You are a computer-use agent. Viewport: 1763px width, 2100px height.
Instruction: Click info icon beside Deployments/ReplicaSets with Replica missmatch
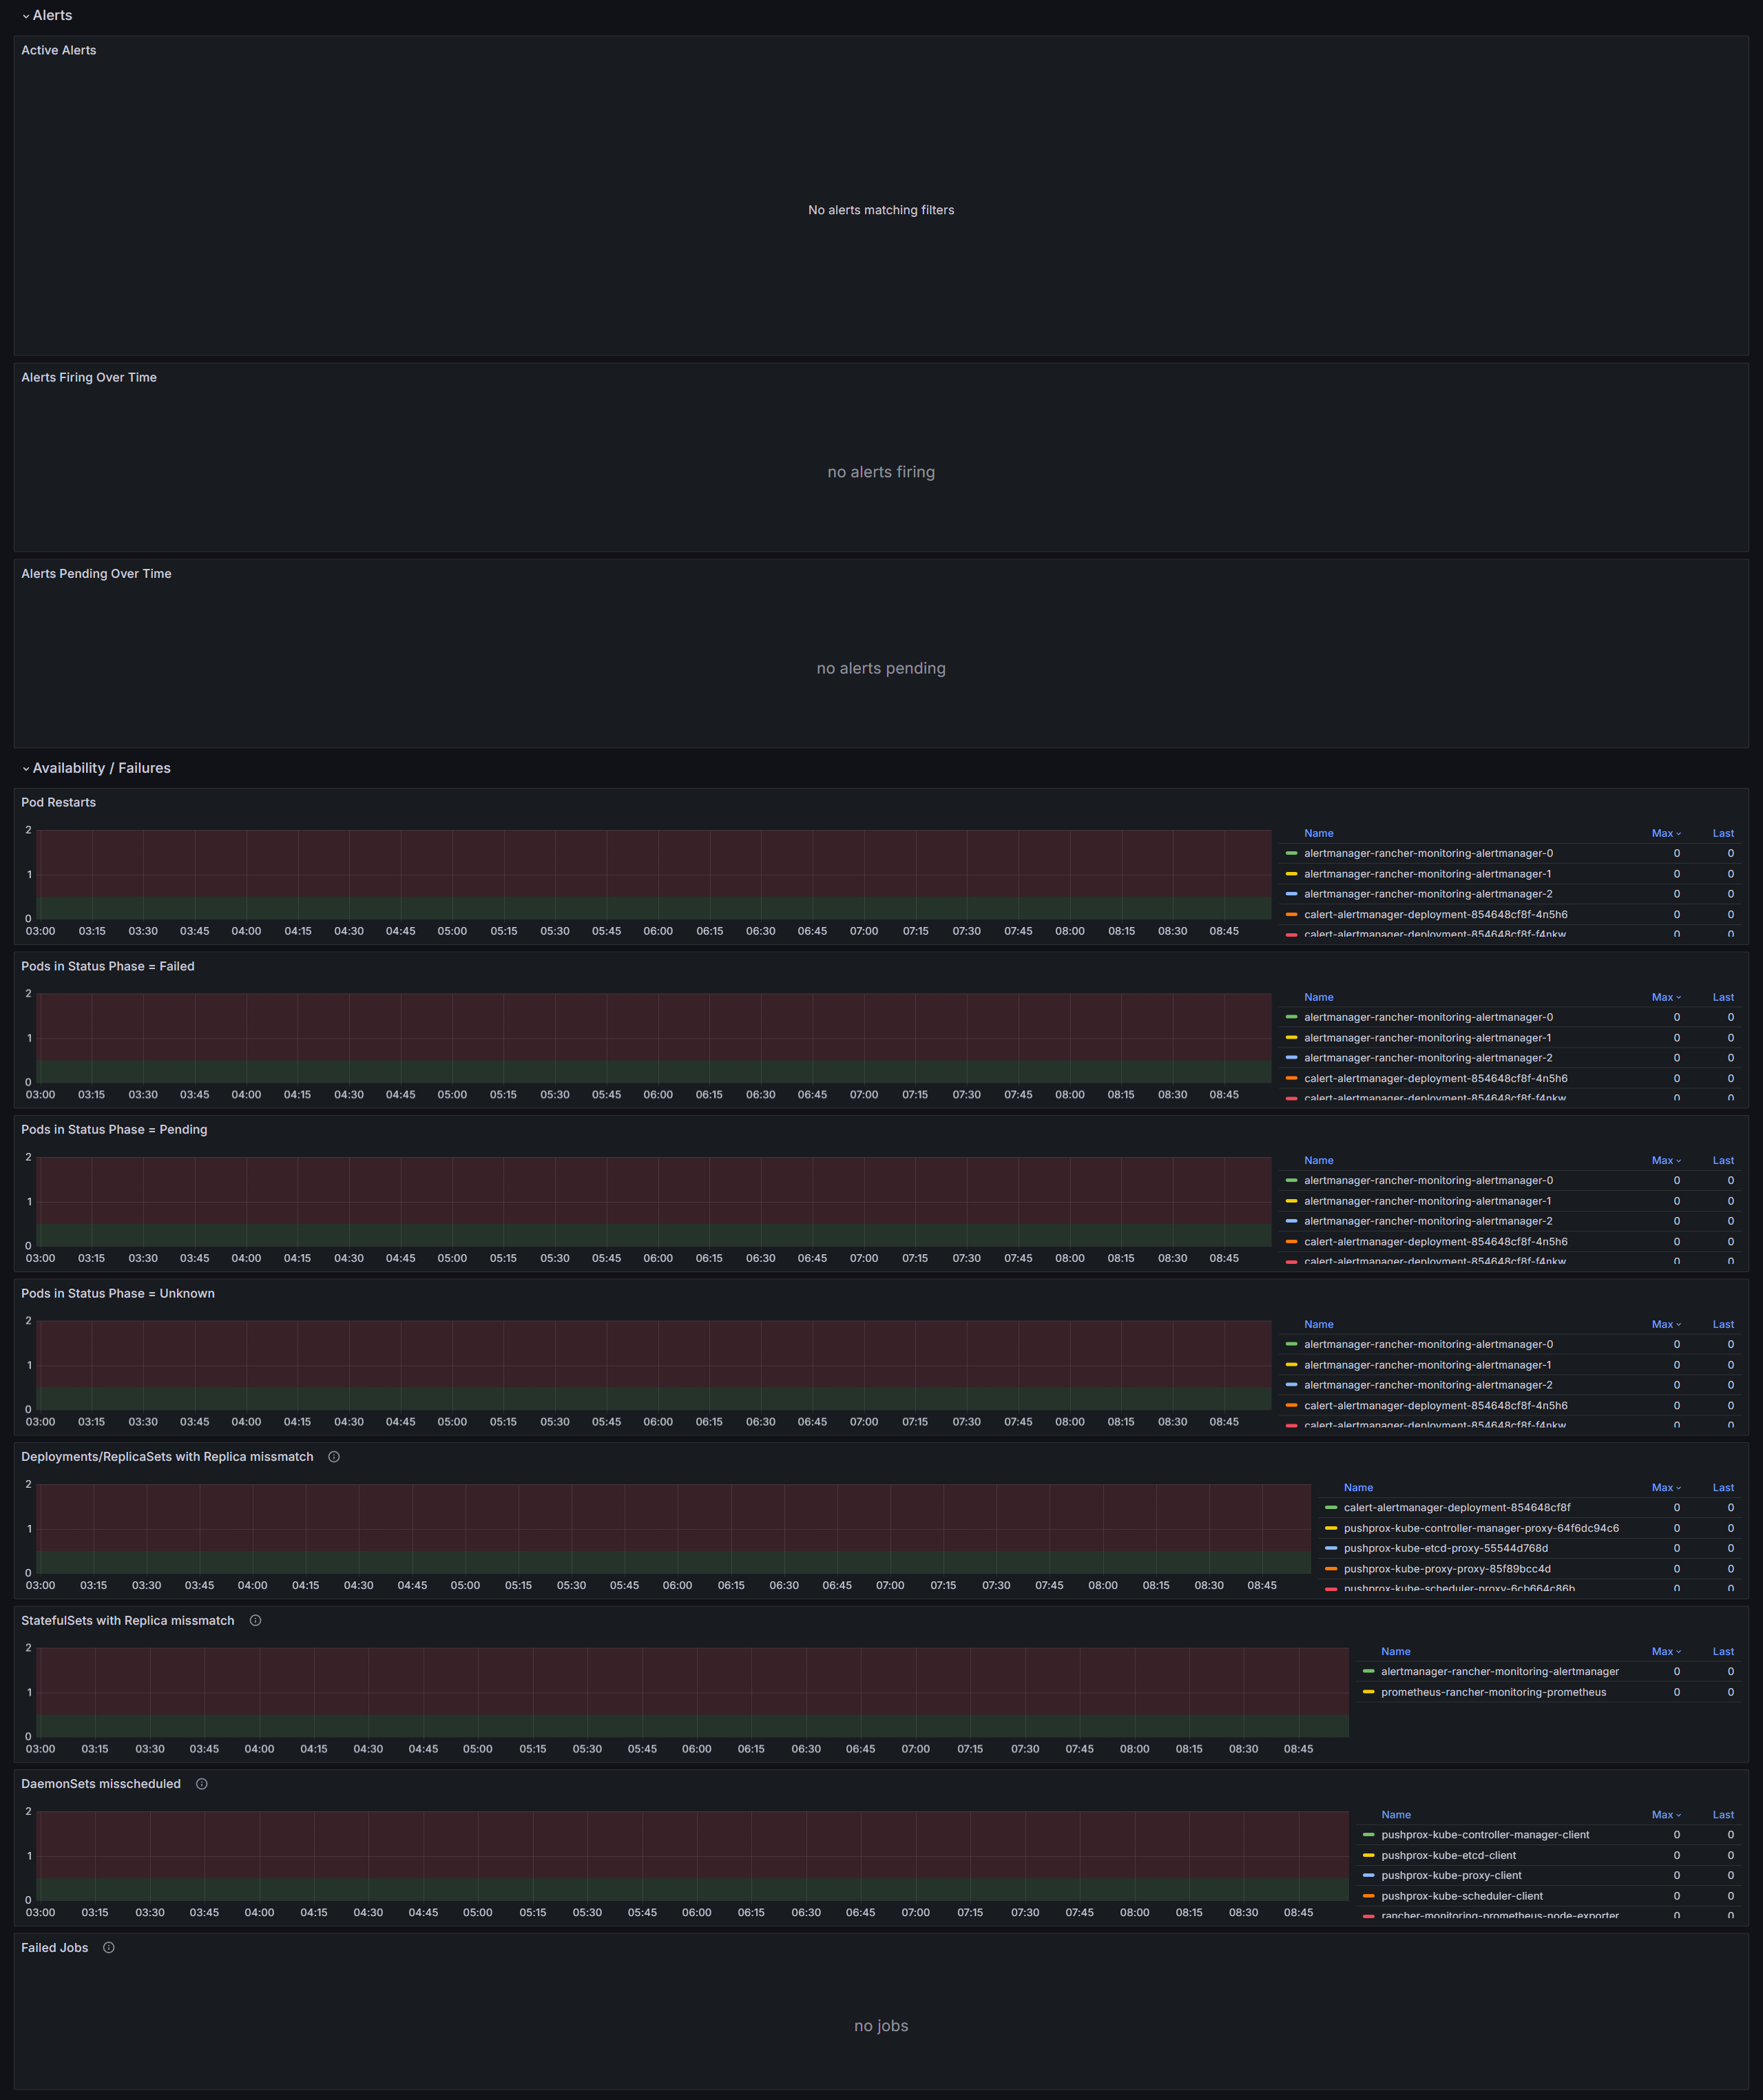tap(334, 1457)
